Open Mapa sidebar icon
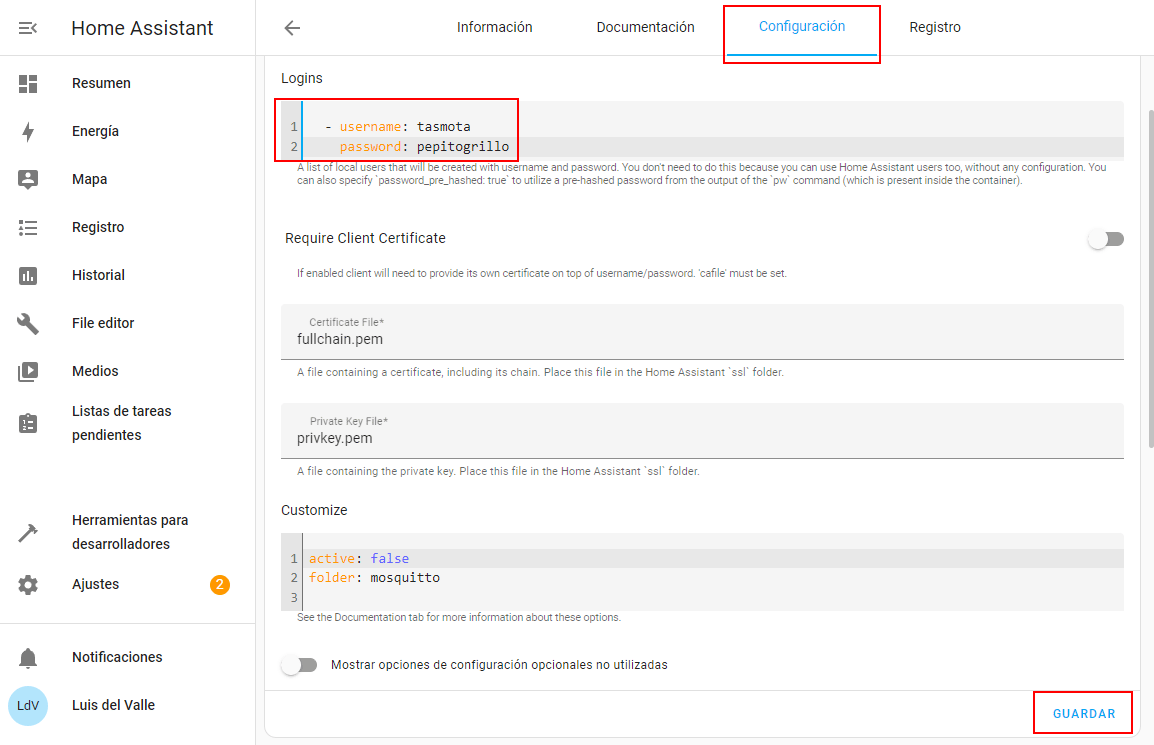This screenshot has width=1154, height=745. pyautogui.click(x=28, y=180)
